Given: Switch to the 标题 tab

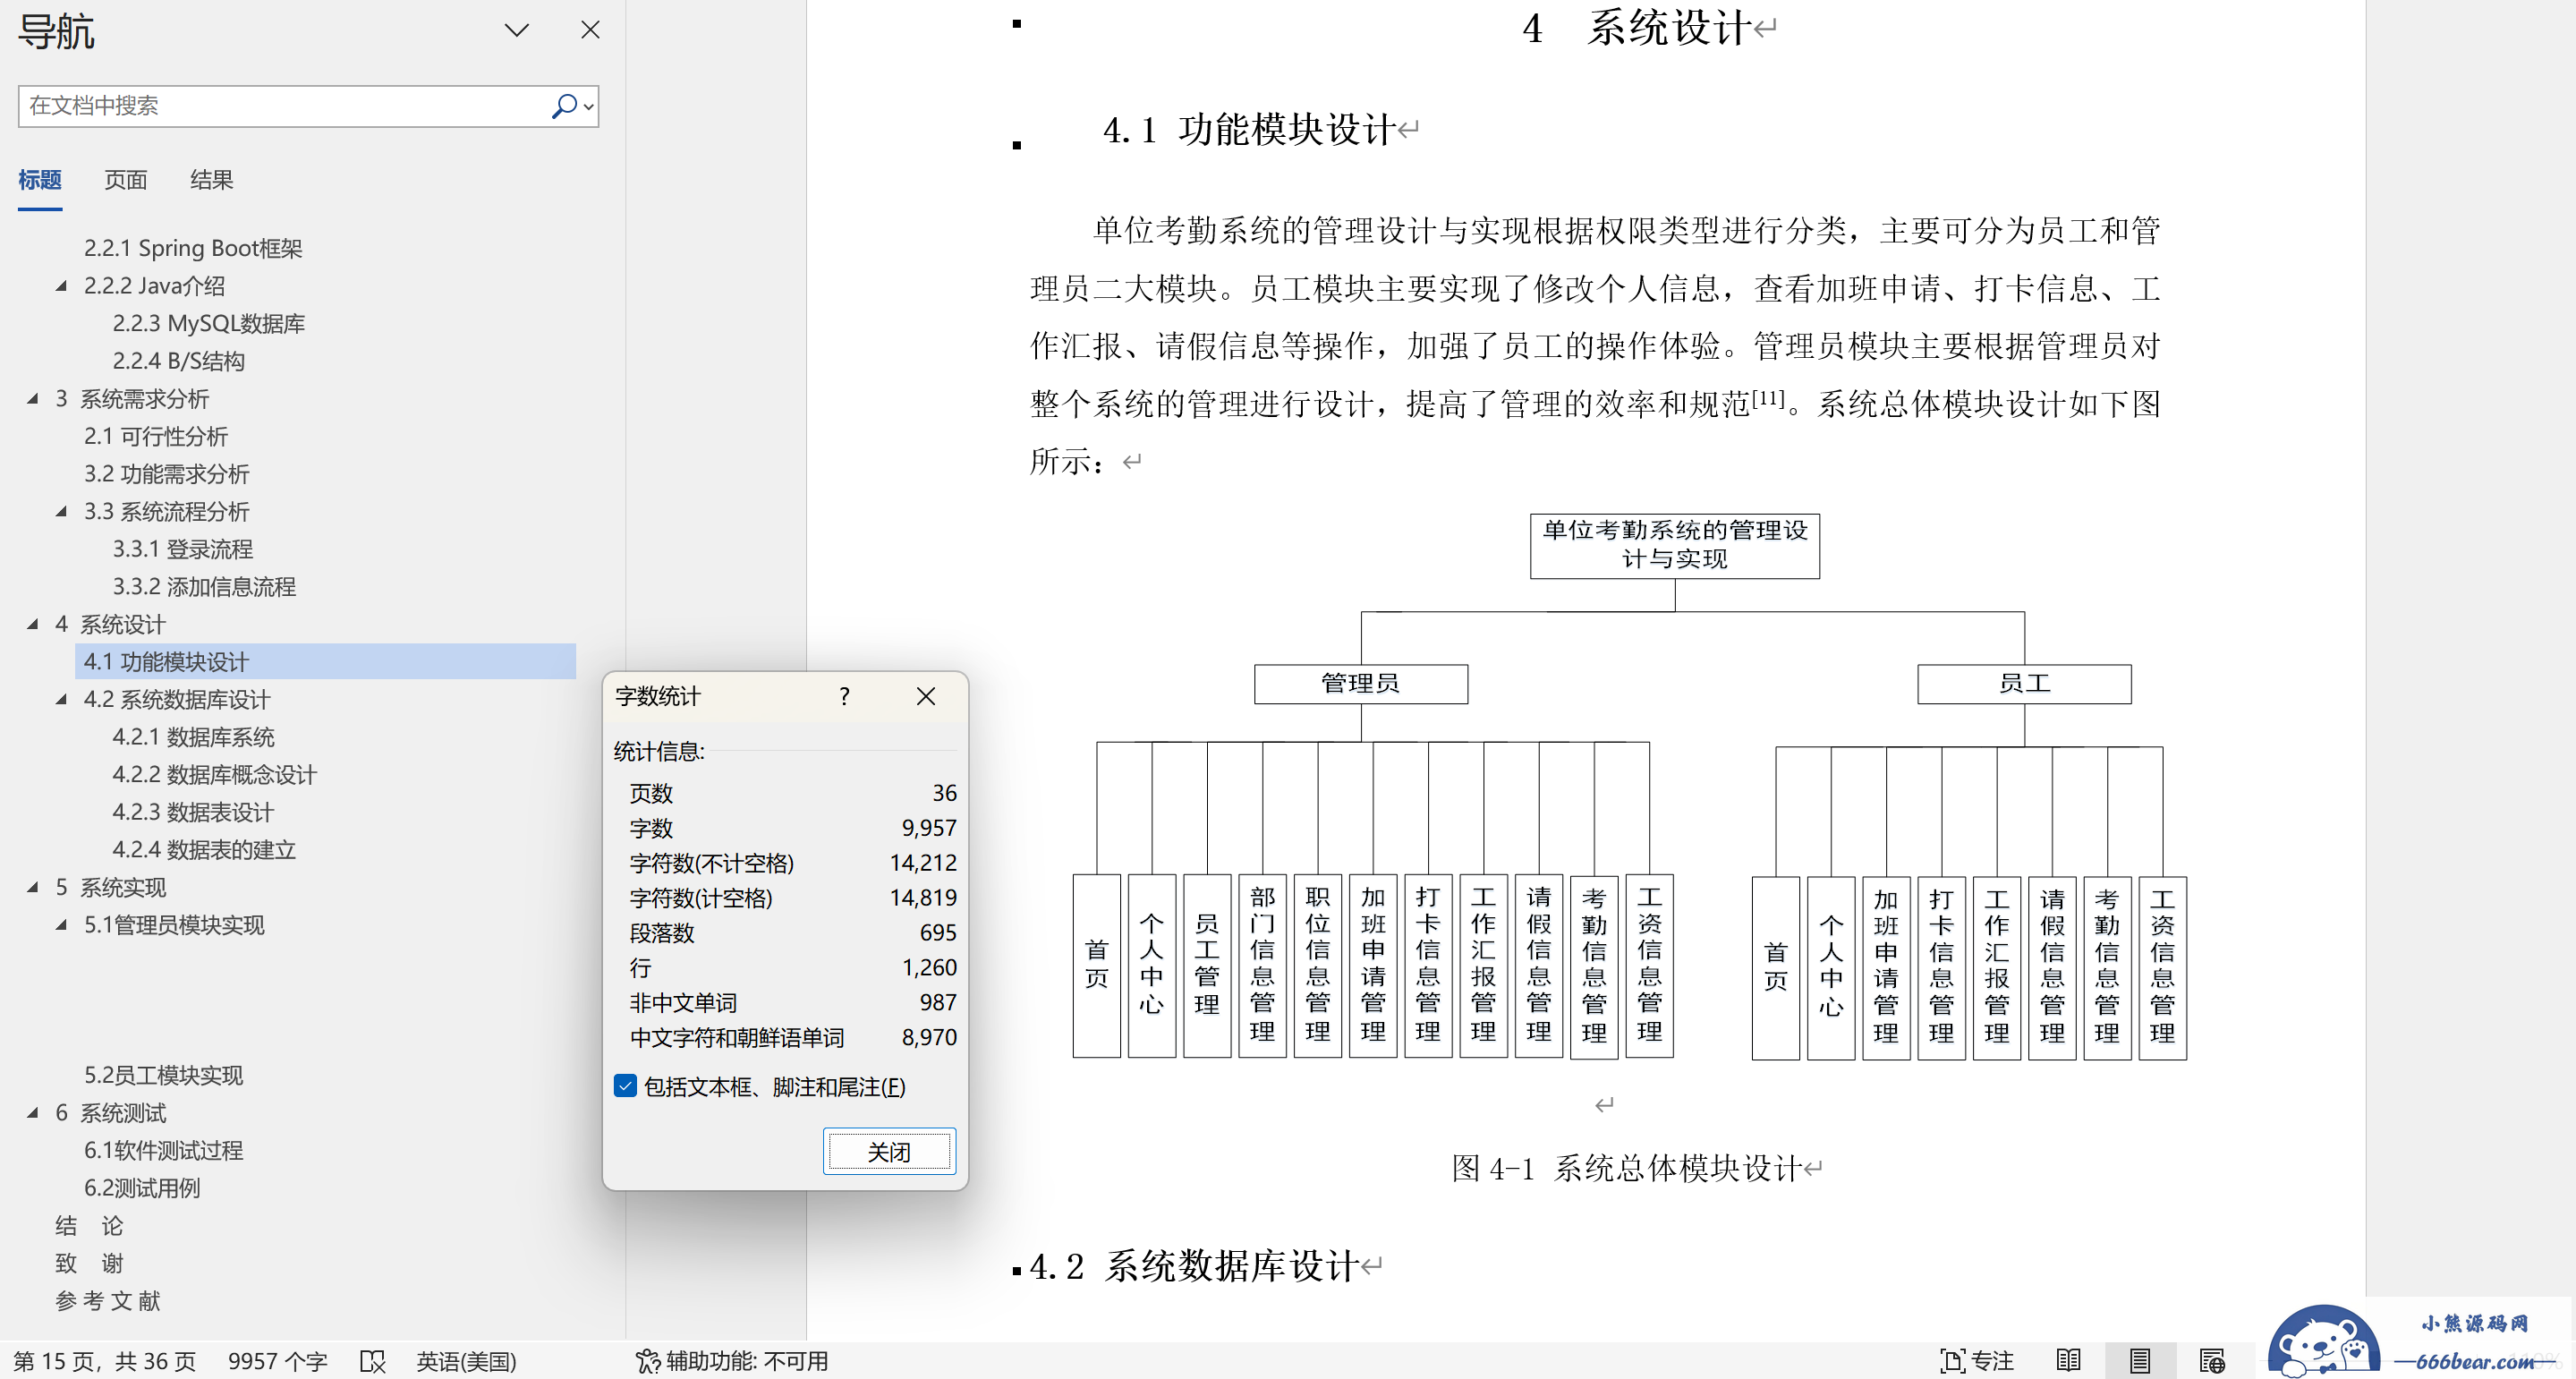Looking at the screenshot, I should [40, 180].
